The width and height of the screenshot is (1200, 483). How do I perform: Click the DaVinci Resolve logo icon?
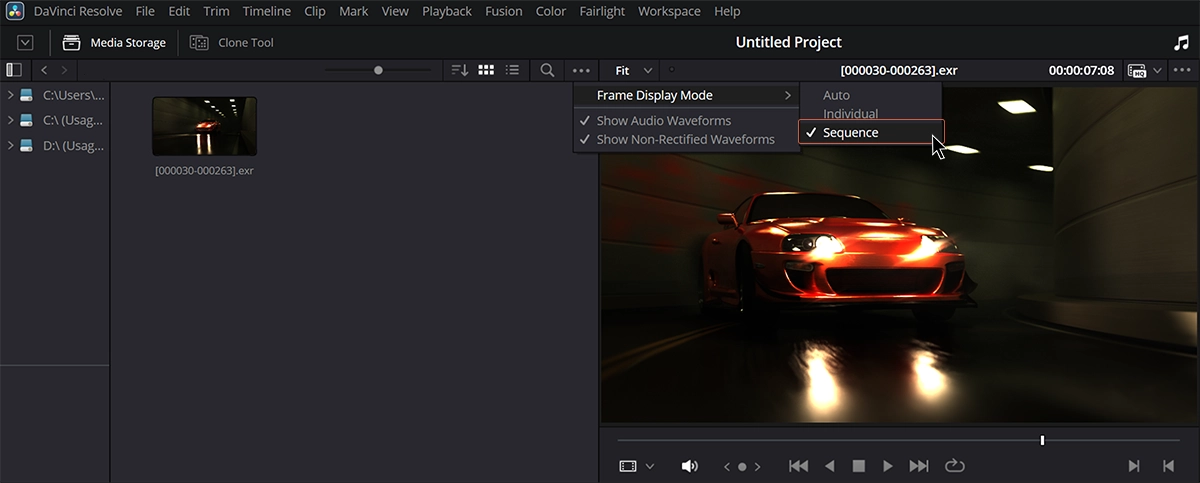click(15, 12)
